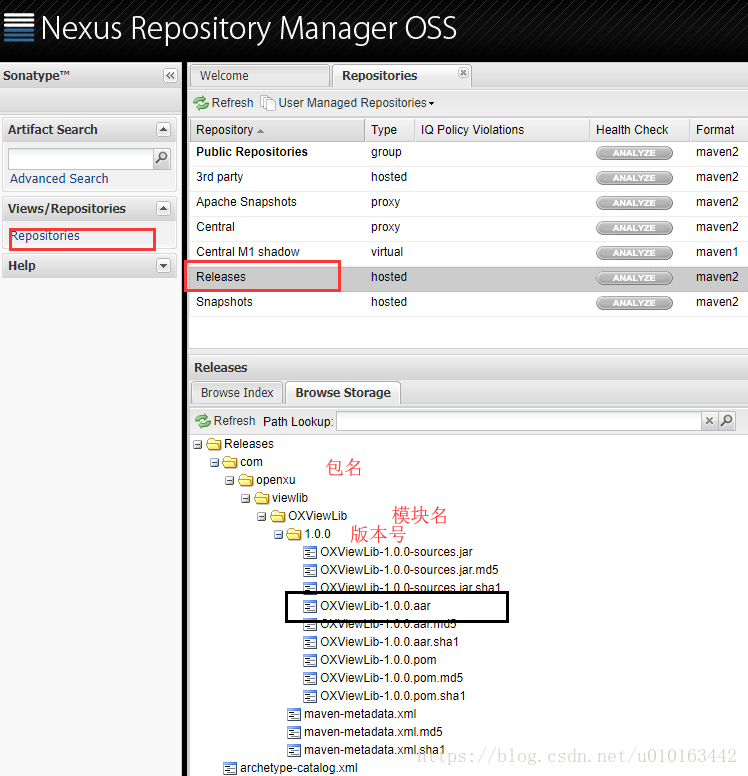Collapse the 1.0.0 version folder

point(278,534)
